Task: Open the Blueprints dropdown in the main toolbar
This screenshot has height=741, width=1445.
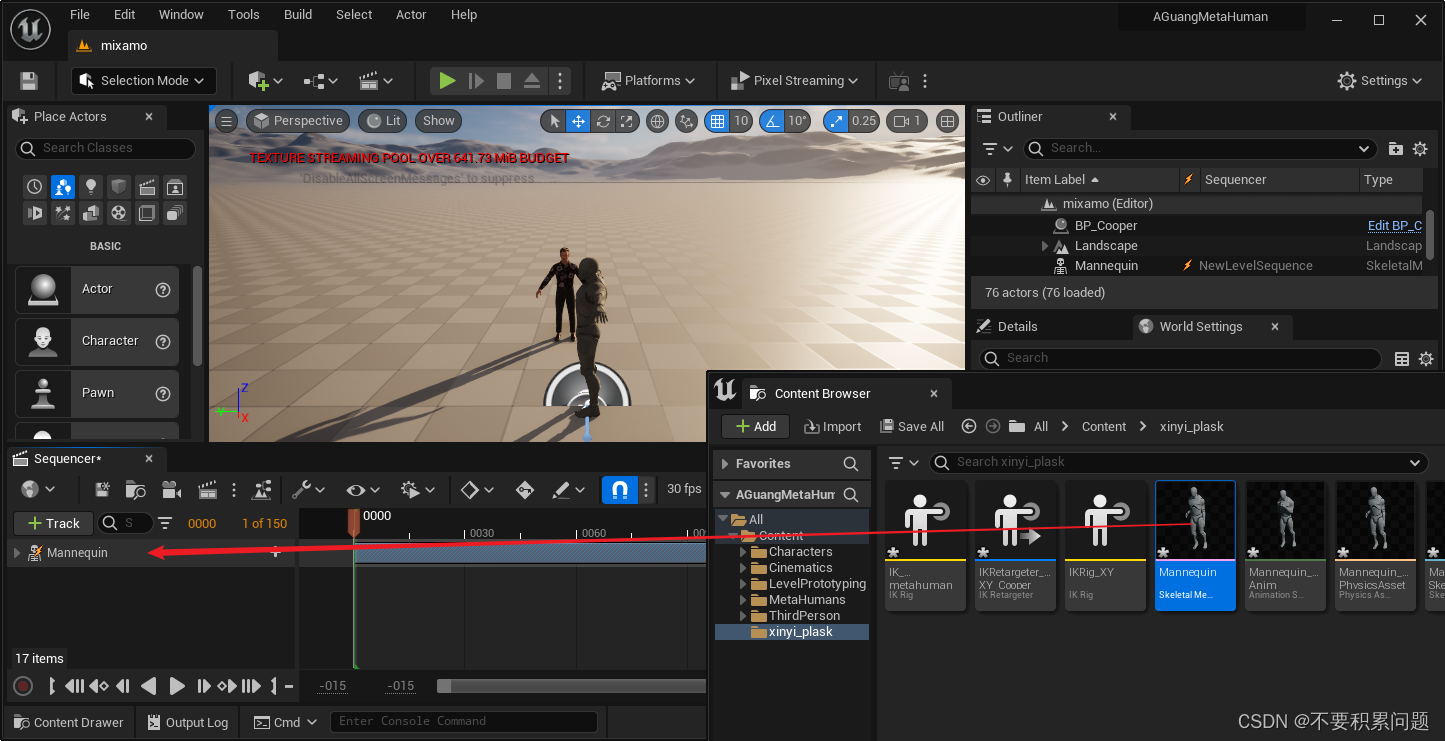Action: 321,81
